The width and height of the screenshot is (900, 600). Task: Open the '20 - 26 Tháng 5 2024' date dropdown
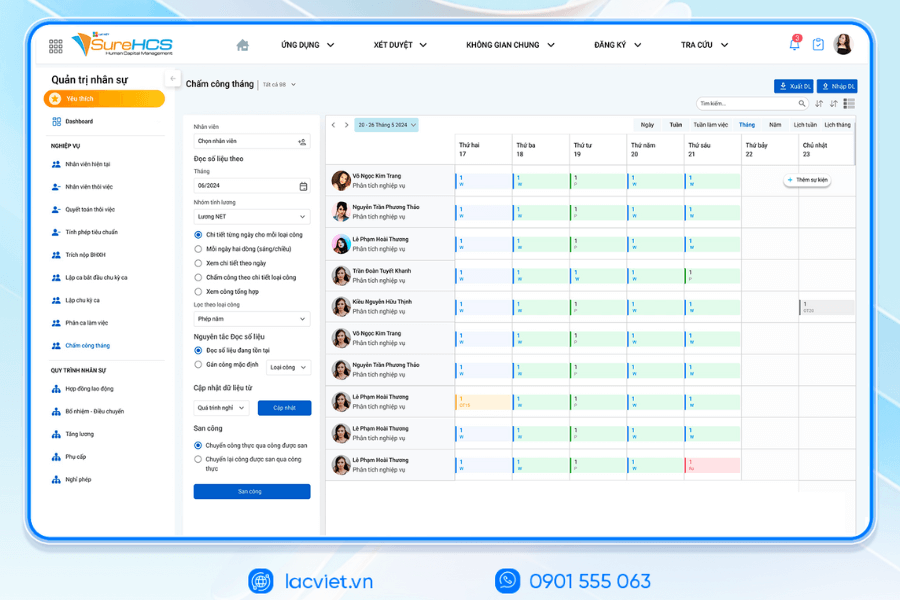click(386, 125)
